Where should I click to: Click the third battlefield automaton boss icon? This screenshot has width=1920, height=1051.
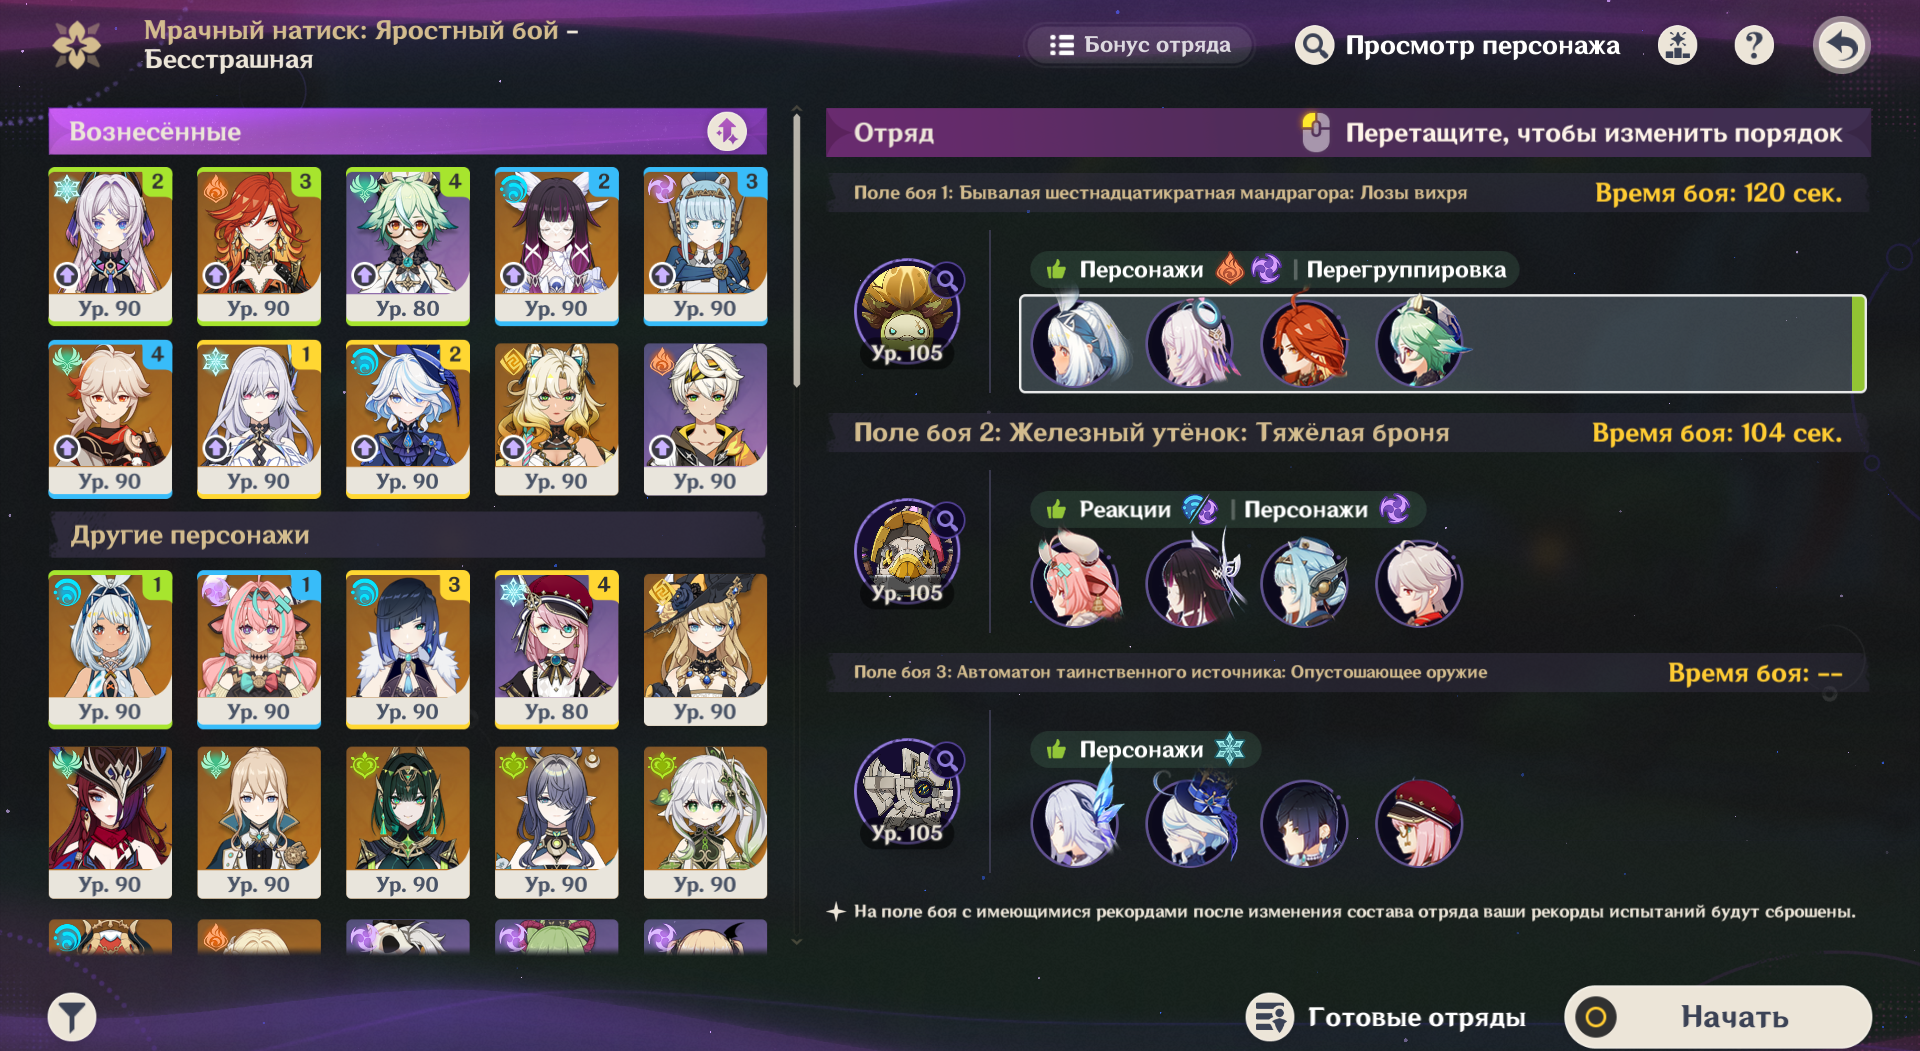906,791
